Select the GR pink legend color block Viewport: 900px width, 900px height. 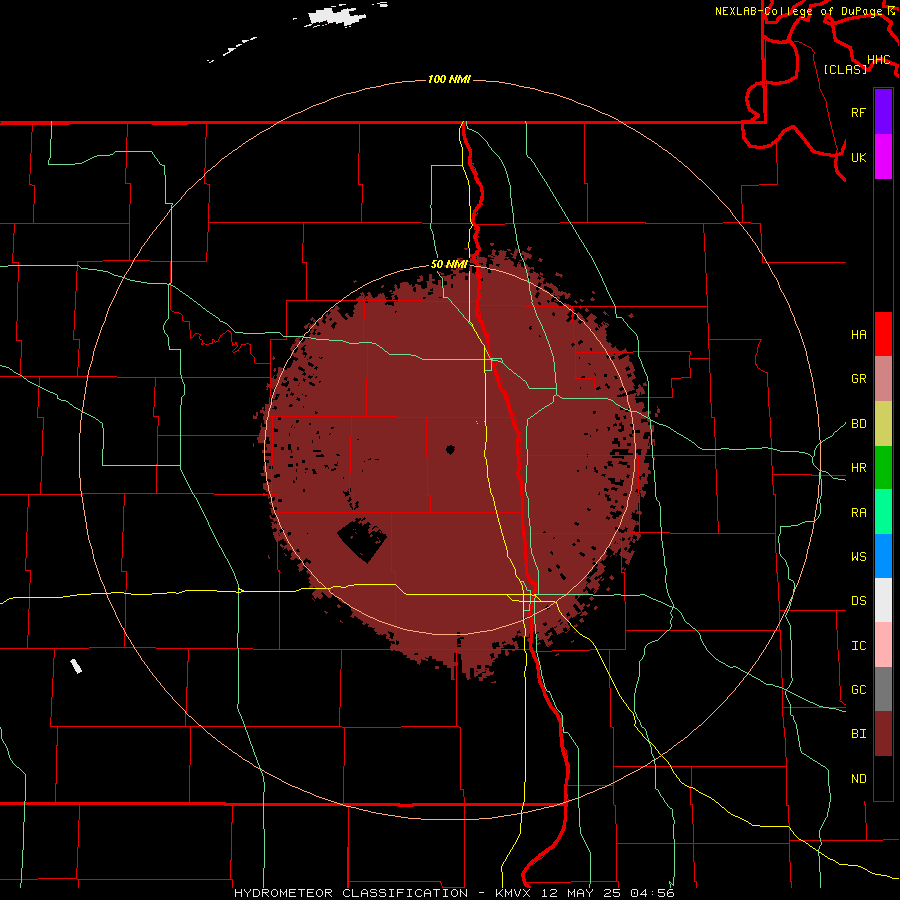coord(883,378)
